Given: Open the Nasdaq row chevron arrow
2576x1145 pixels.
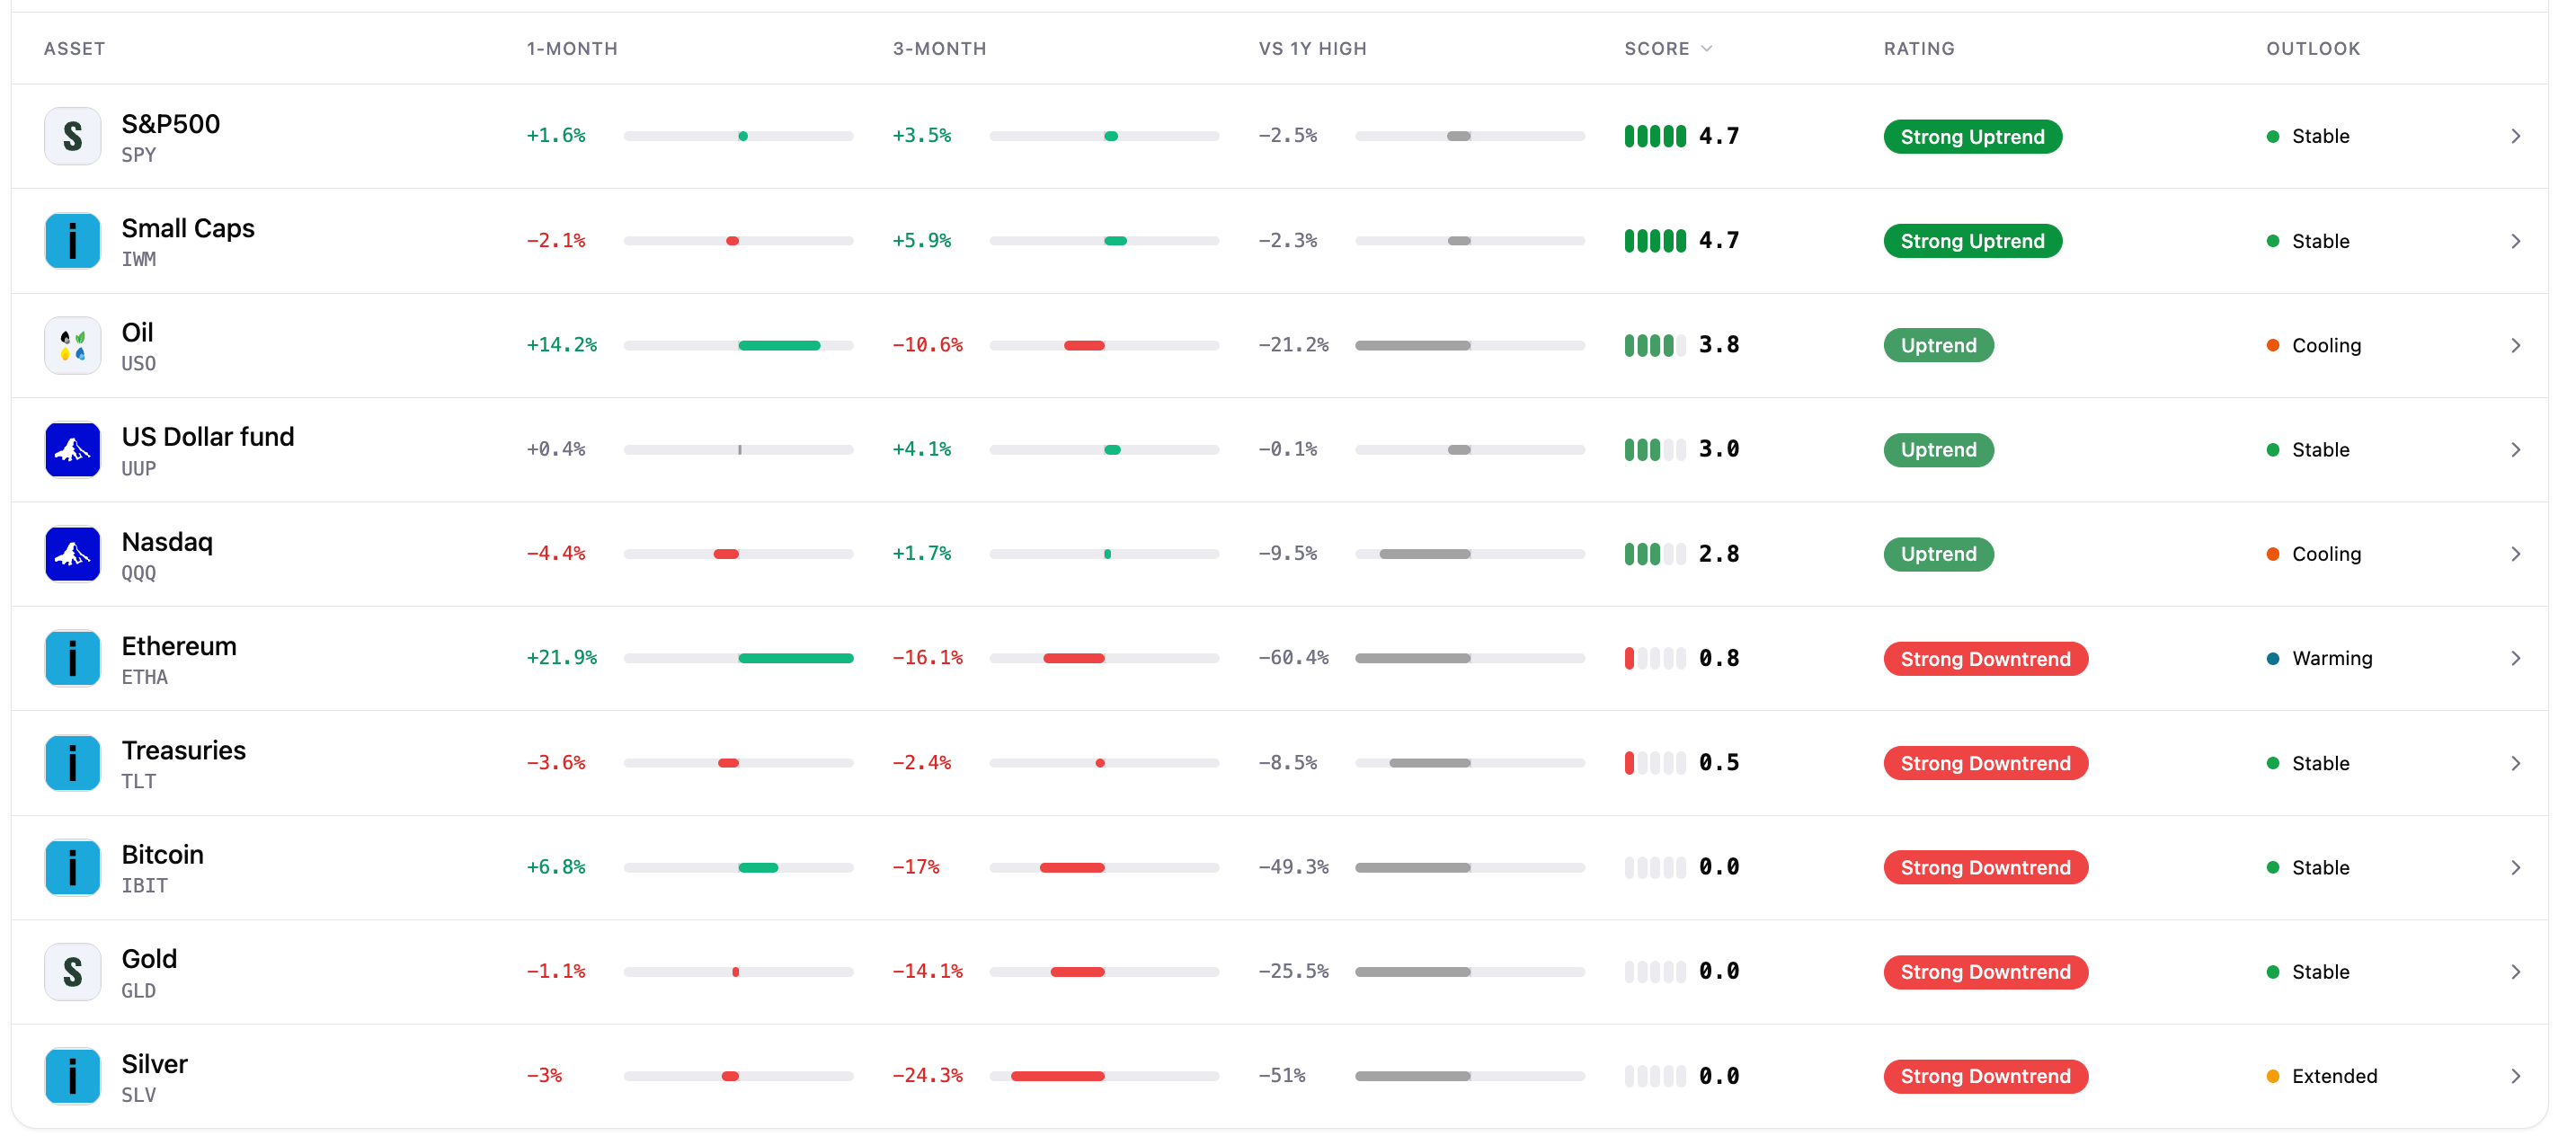Looking at the screenshot, I should (2516, 554).
